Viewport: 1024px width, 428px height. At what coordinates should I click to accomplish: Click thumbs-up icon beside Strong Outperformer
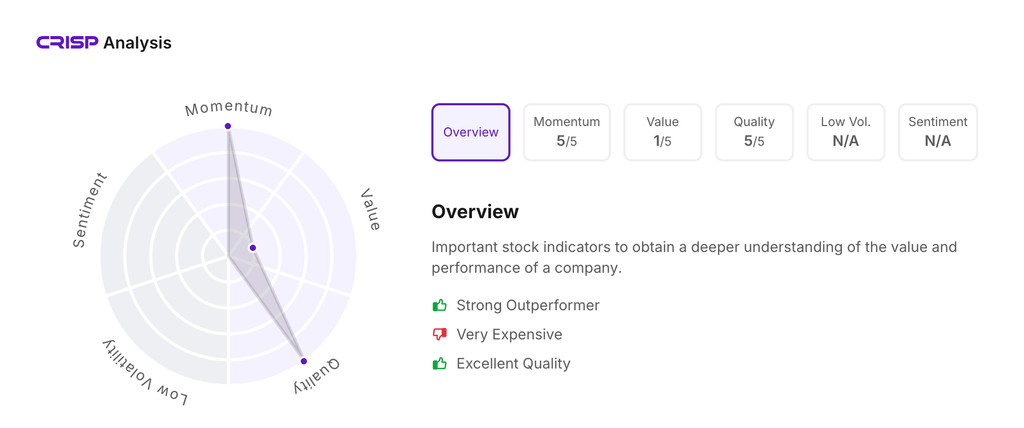coord(439,305)
